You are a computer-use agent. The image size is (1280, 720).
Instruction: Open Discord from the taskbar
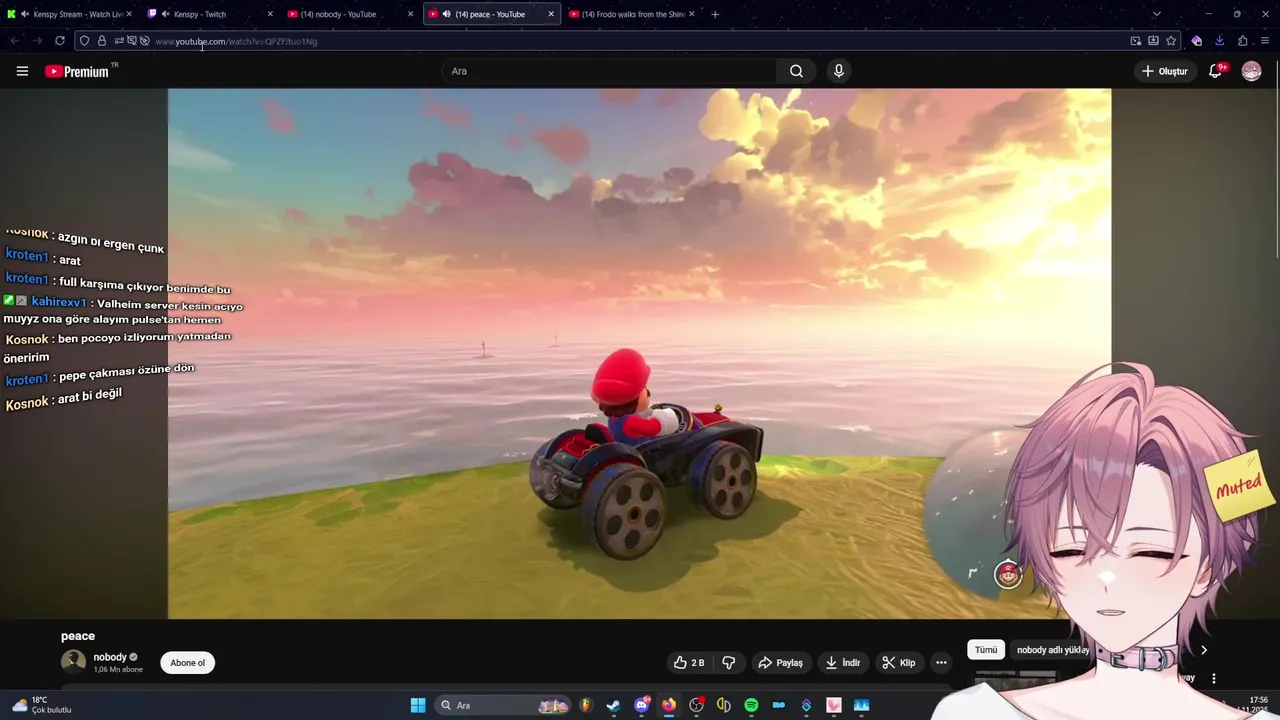pos(642,705)
